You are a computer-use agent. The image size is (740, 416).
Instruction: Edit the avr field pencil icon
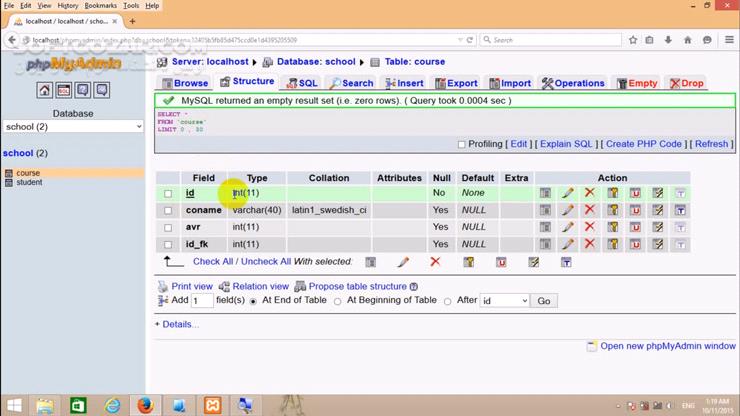[x=568, y=227]
